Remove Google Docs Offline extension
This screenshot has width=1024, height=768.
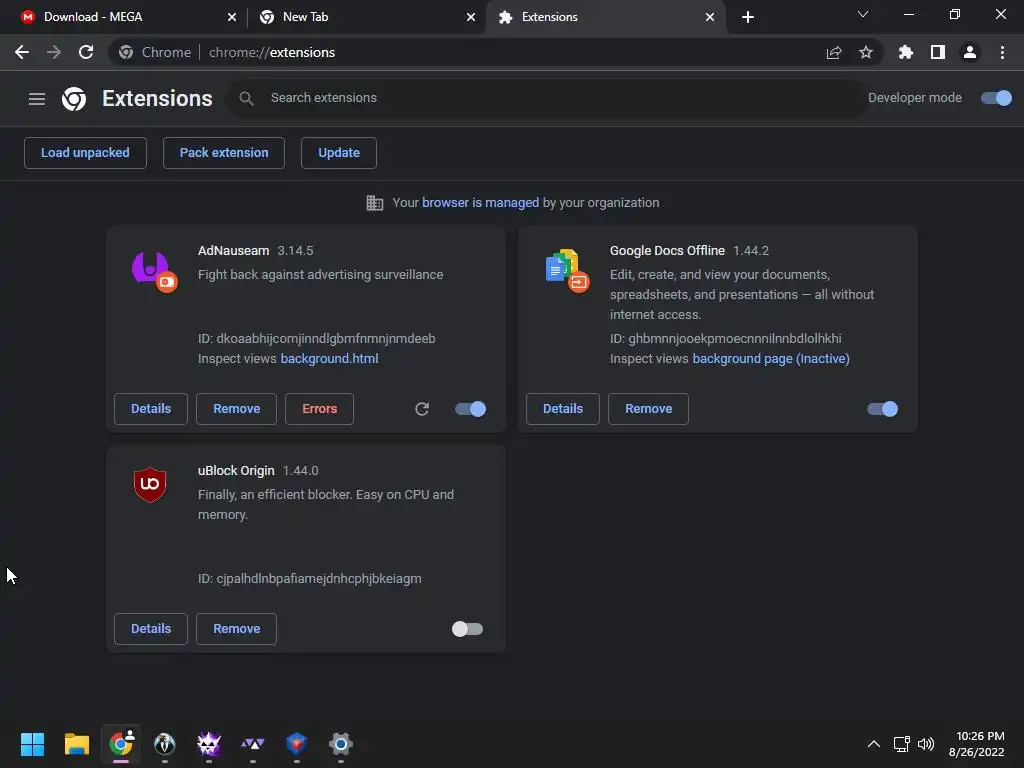[x=648, y=409]
